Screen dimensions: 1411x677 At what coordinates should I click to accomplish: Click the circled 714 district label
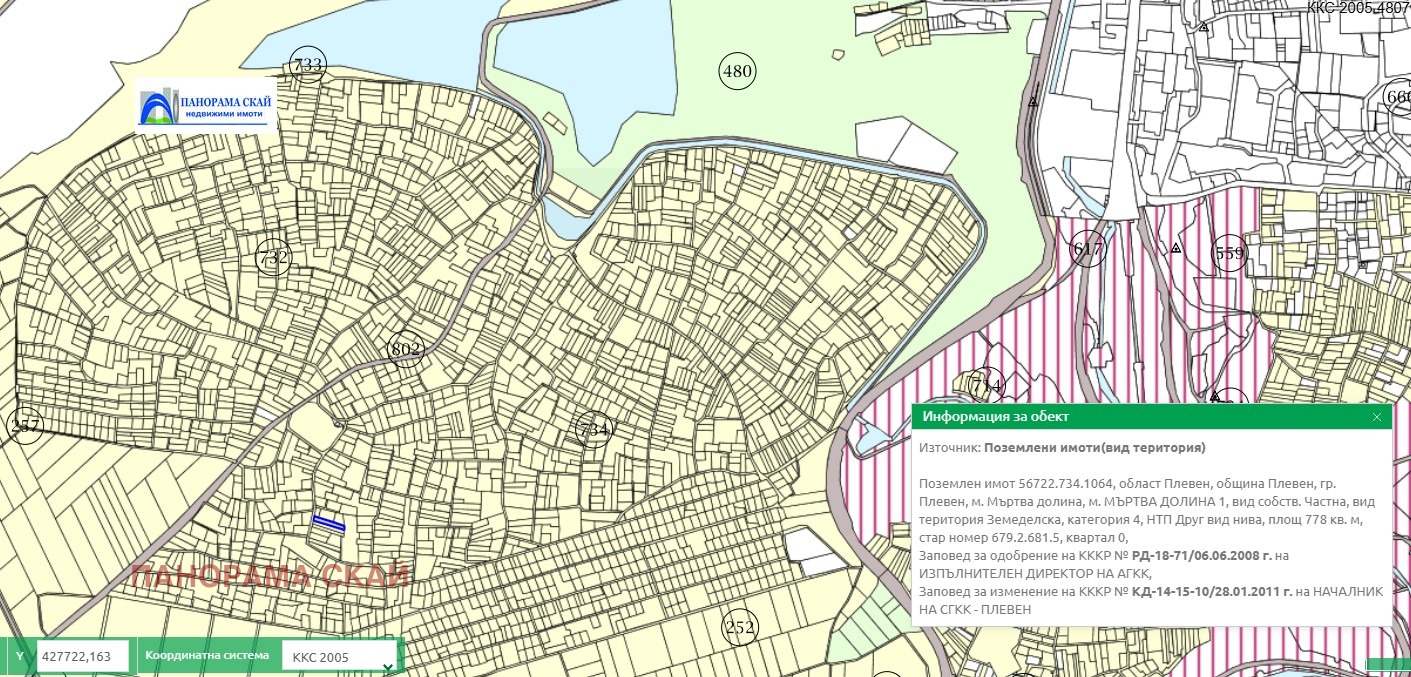986,385
